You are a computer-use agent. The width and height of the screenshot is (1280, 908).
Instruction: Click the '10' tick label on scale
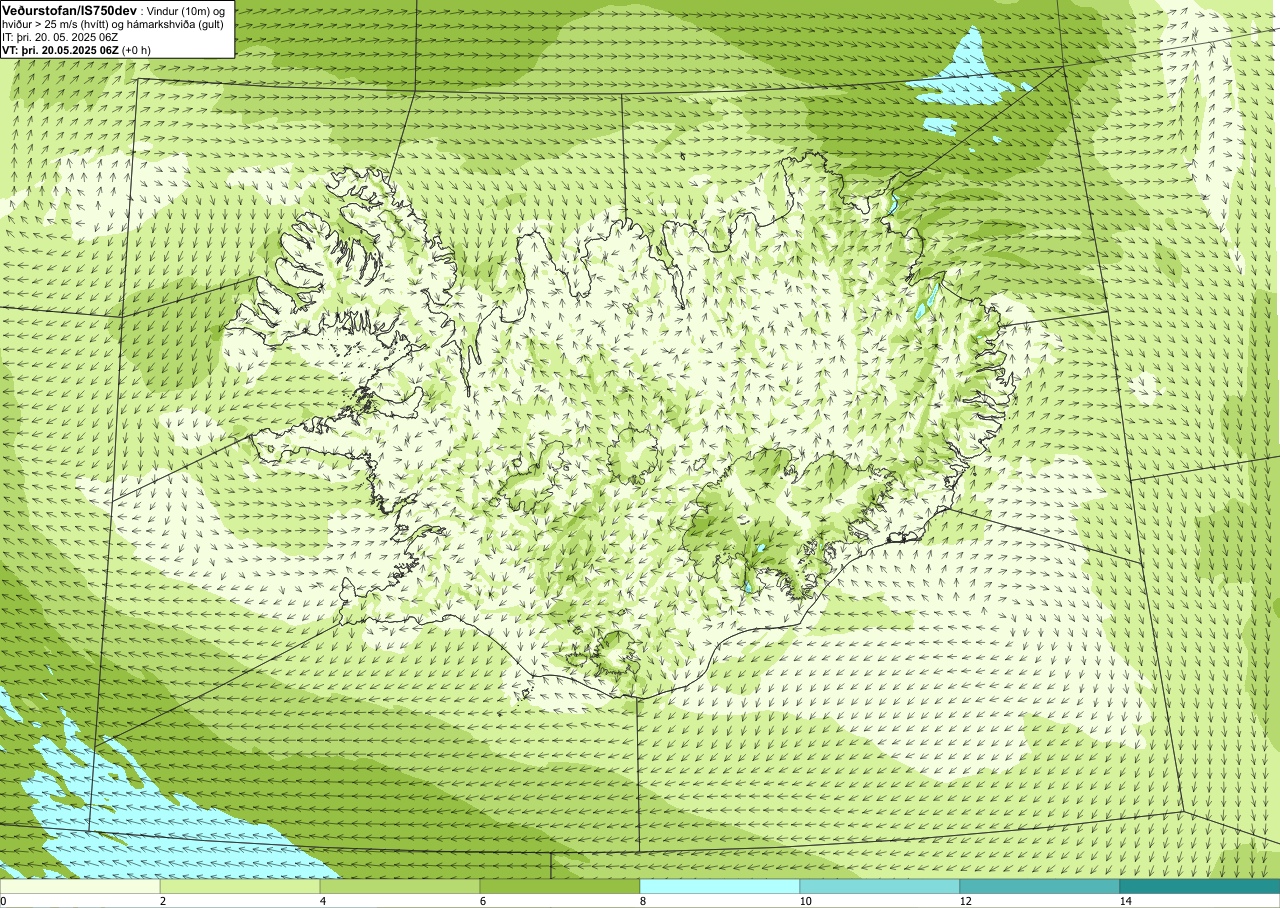(806, 901)
